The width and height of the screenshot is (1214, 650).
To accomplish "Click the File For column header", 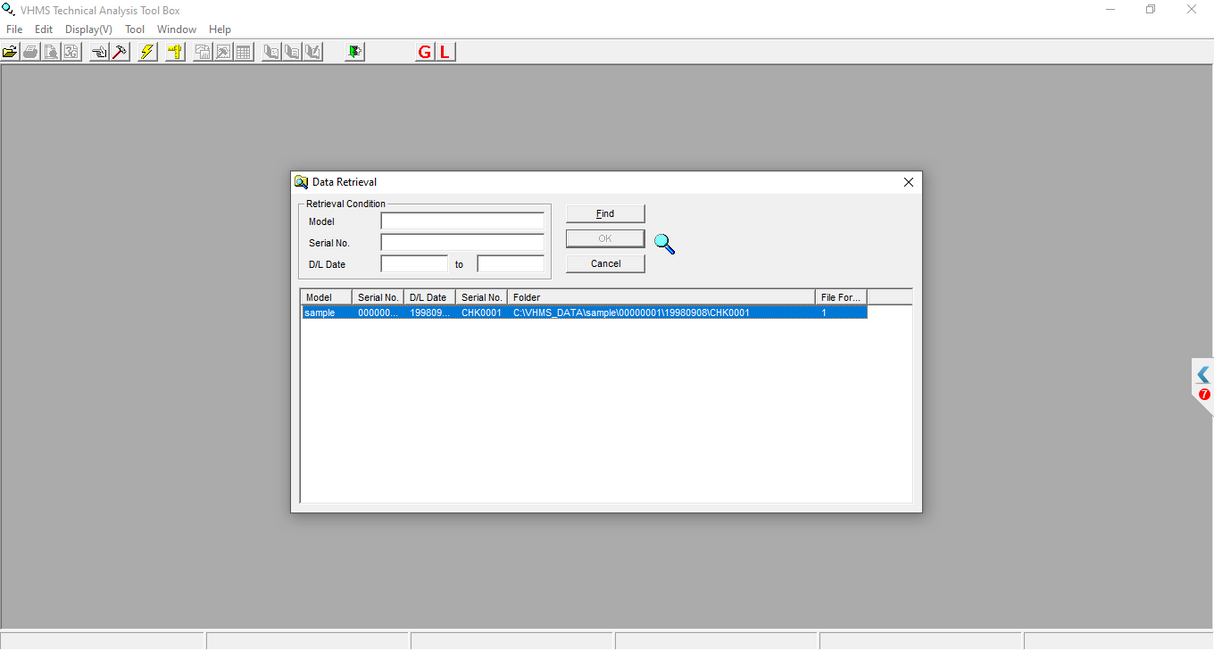I will click(840, 296).
